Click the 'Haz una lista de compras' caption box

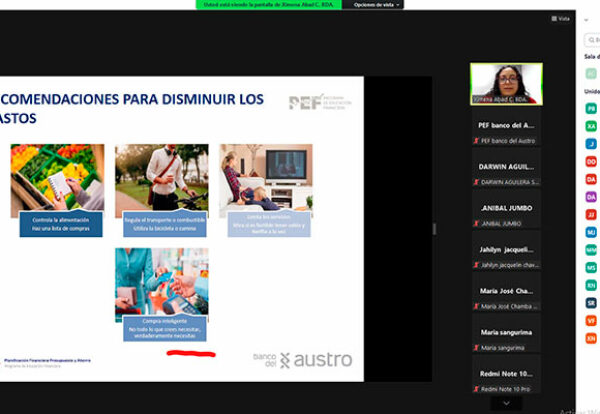coord(61,224)
